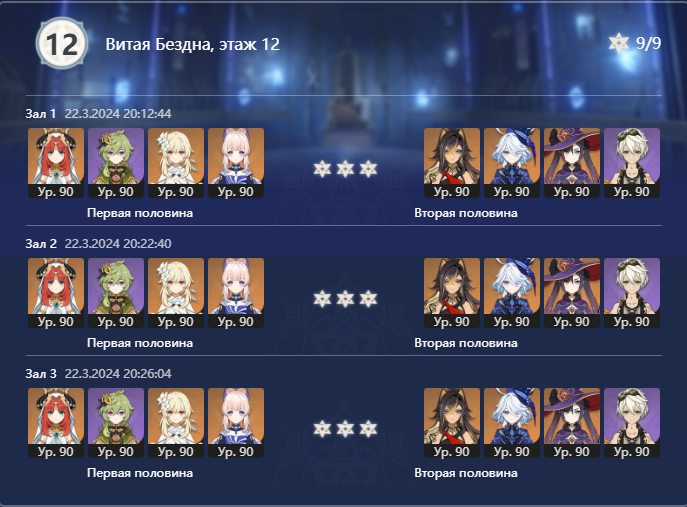The width and height of the screenshot is (687, 507).
Task: Click Furina portrait in Зал 2 second half
Action: [512, 293]
